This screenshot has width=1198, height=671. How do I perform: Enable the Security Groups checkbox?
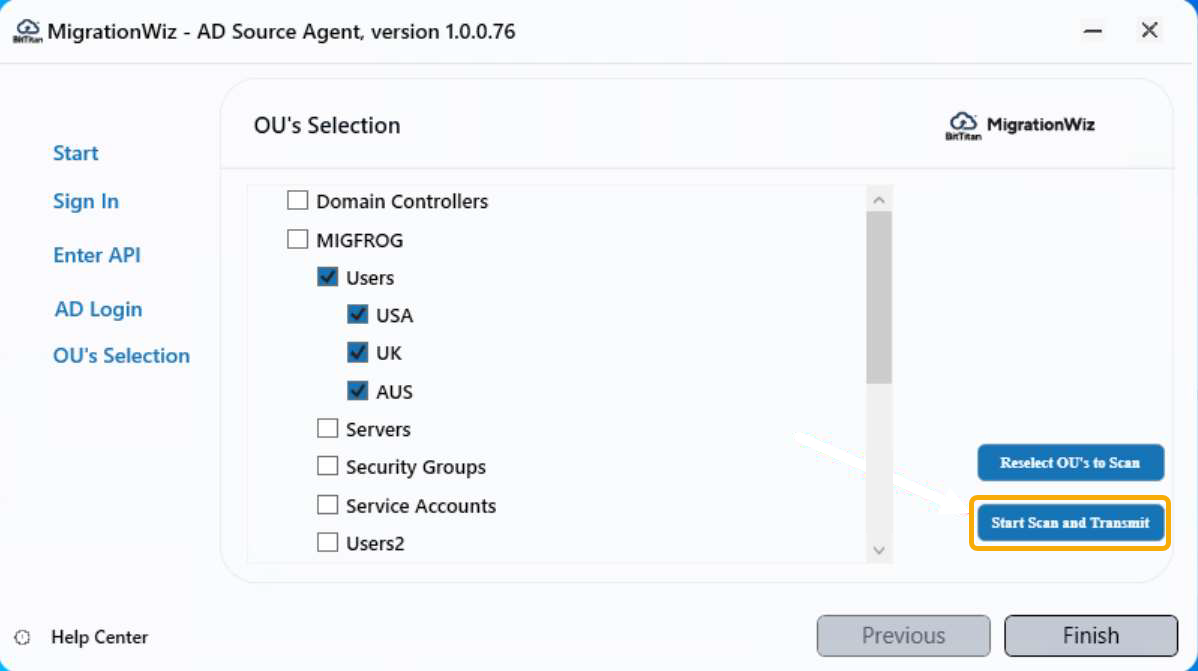328,467
